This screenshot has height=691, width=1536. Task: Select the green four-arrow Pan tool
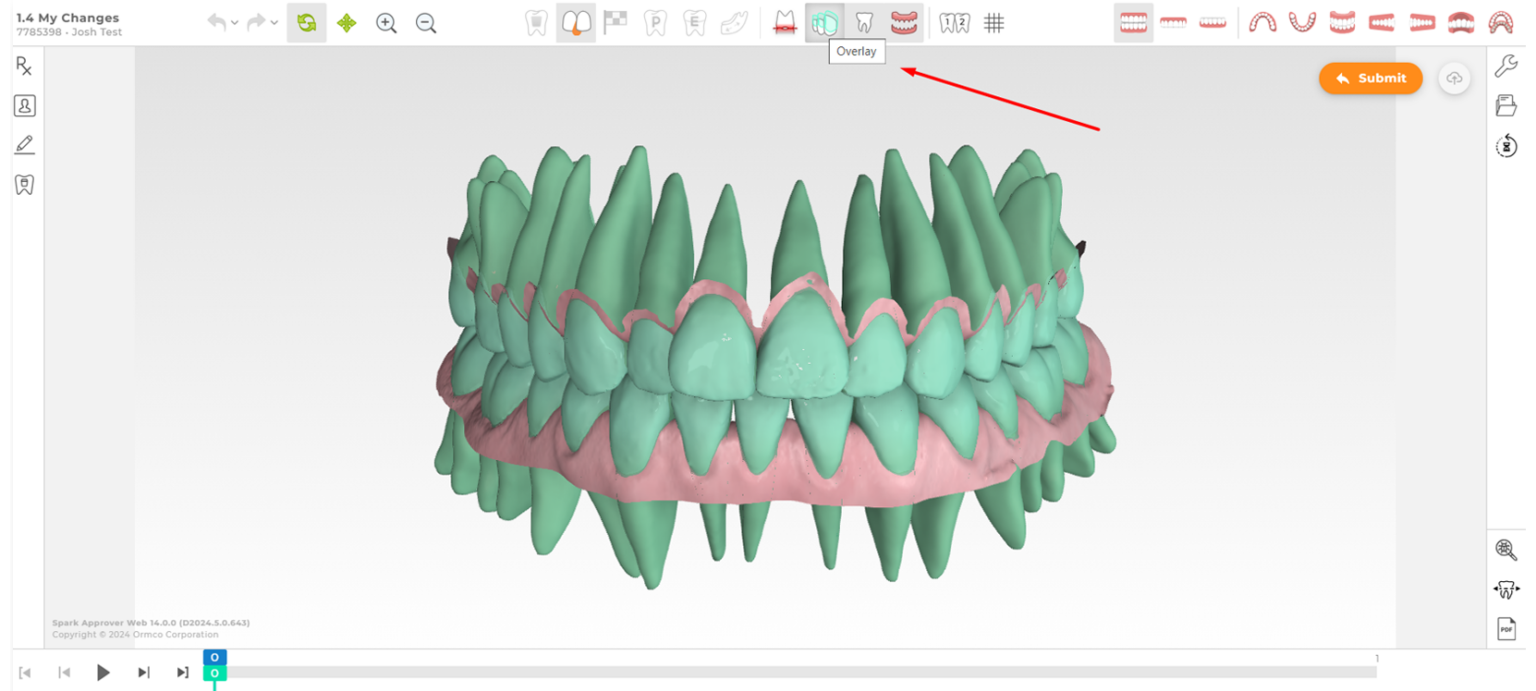point(346,23)
